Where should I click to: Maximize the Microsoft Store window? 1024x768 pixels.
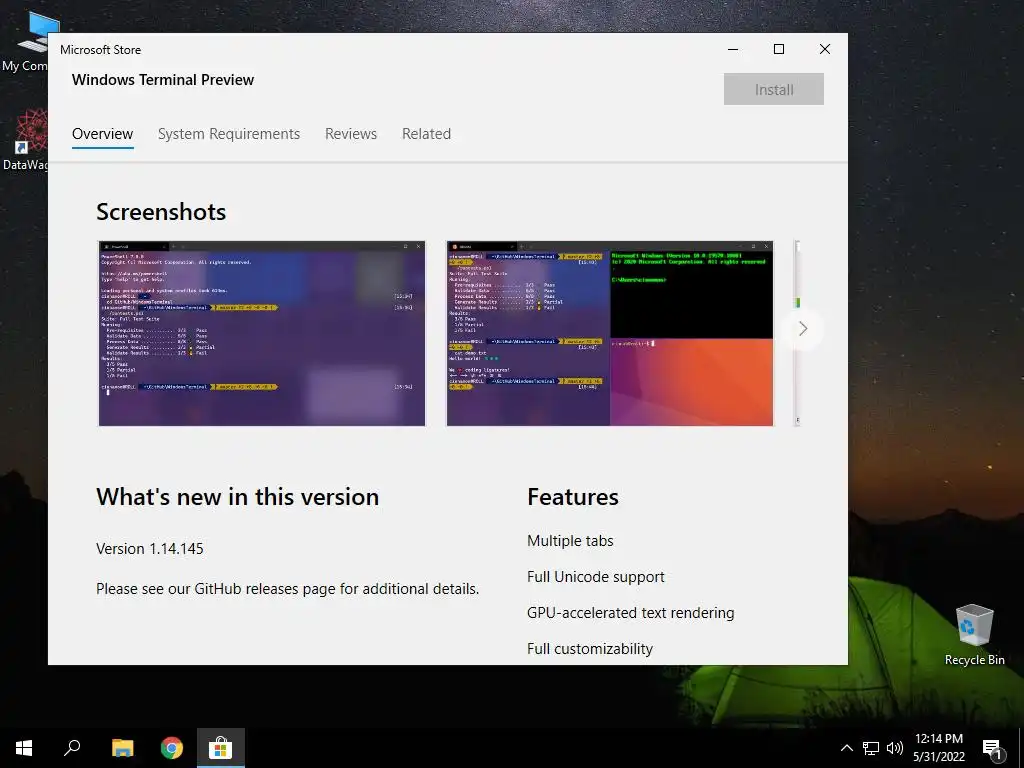pos(778,50)
